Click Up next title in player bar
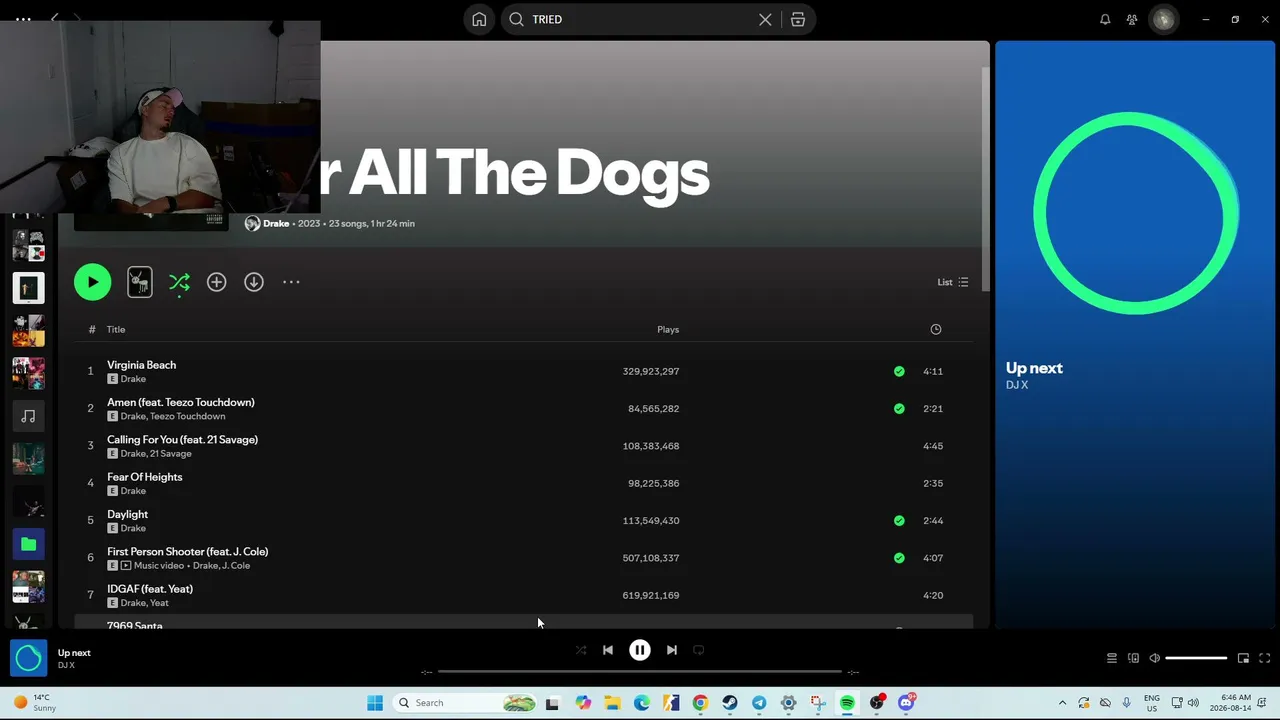 point(74,653)
